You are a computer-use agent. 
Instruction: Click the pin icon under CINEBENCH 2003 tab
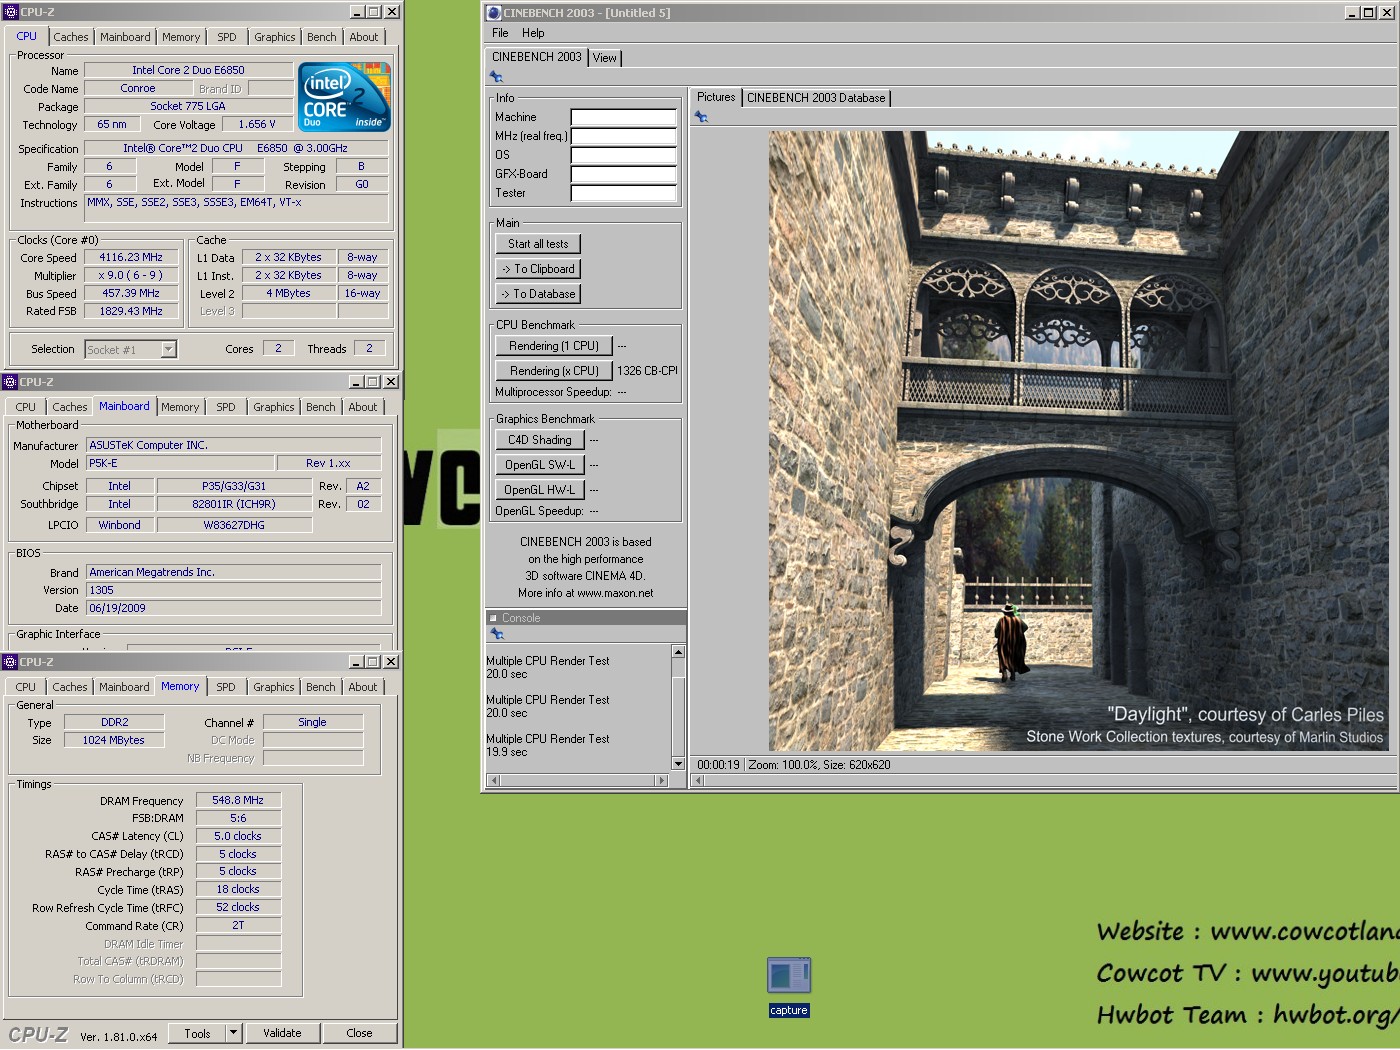point(496,77)
